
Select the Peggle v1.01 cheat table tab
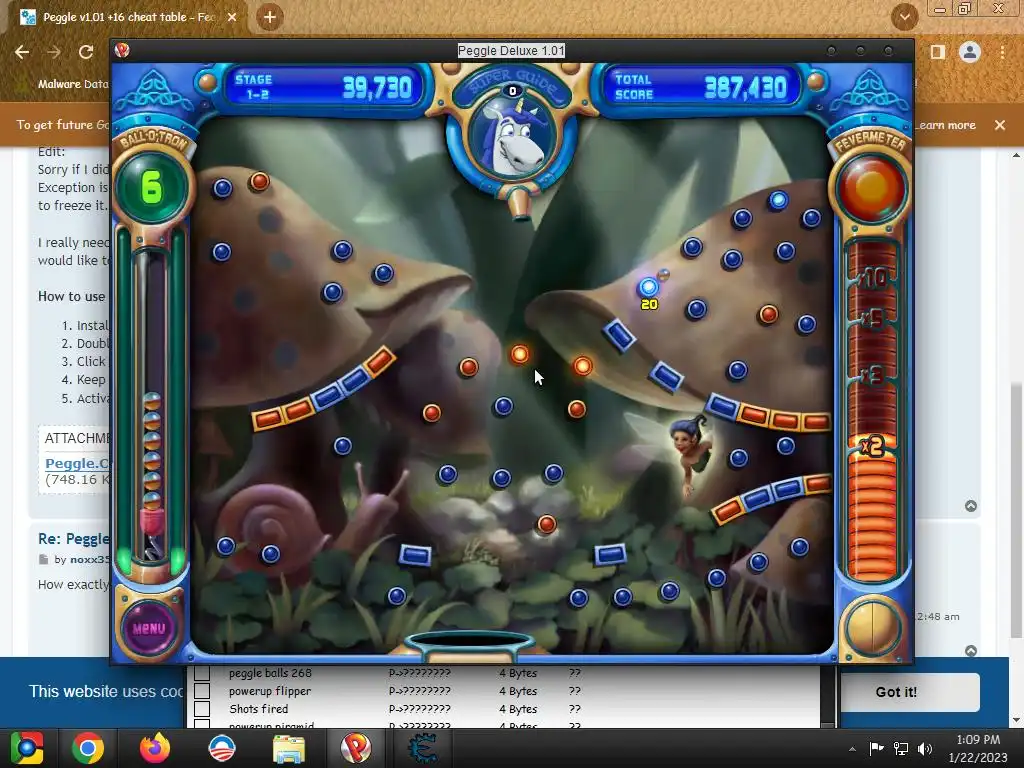(124, 18)
